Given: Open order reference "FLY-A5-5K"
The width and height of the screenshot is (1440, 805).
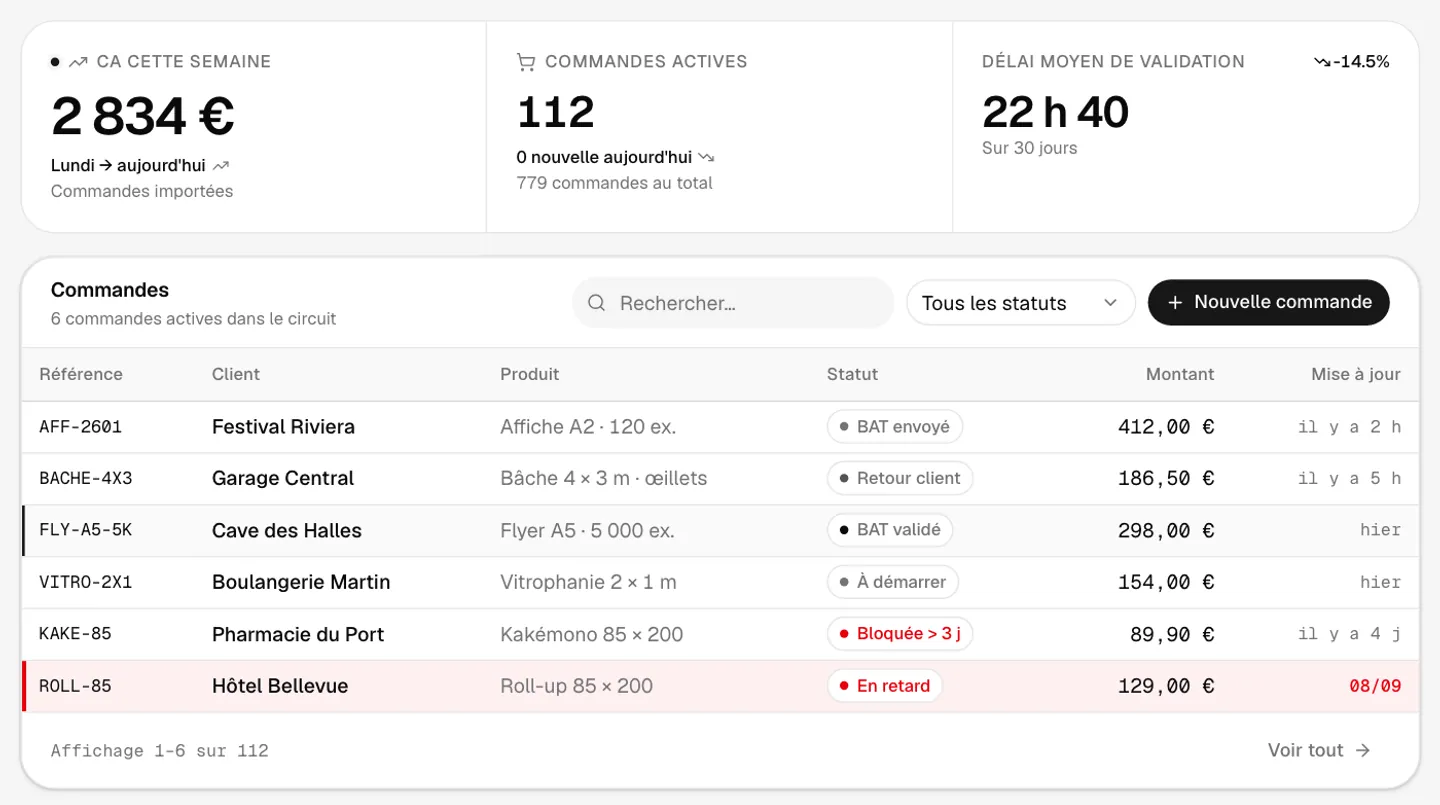Looking at the screenshot, I should point(86,530).
